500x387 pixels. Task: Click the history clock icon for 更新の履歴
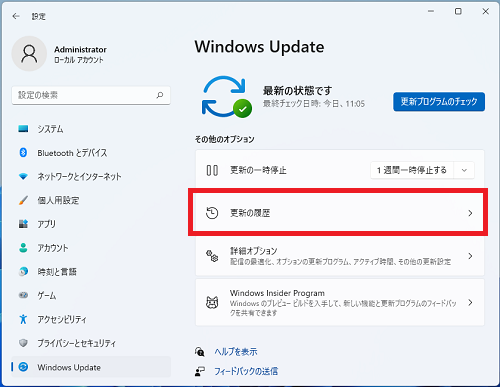click(212, 213)
